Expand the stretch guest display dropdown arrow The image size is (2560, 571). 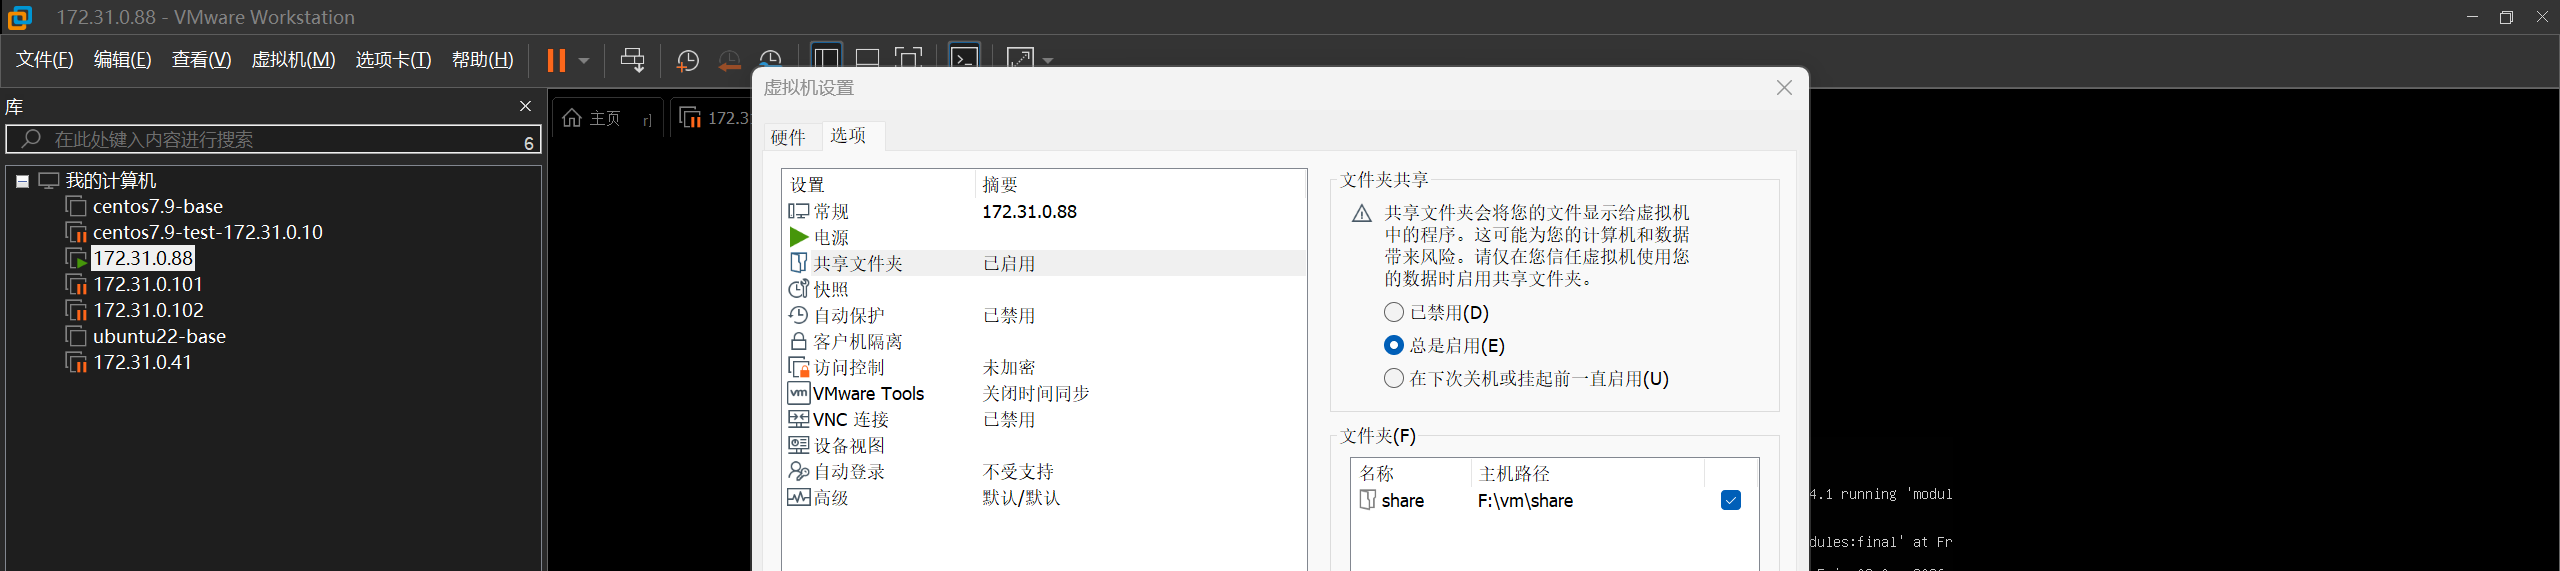[x=1048, y=61]
